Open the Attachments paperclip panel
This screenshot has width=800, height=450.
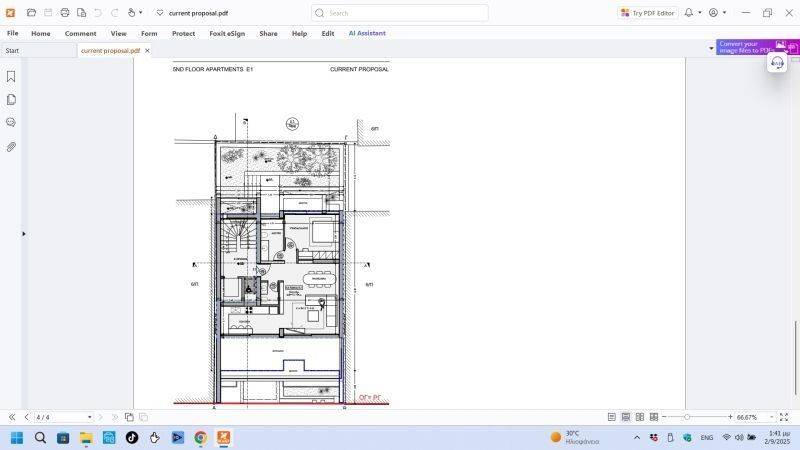[x=11, y=147]
